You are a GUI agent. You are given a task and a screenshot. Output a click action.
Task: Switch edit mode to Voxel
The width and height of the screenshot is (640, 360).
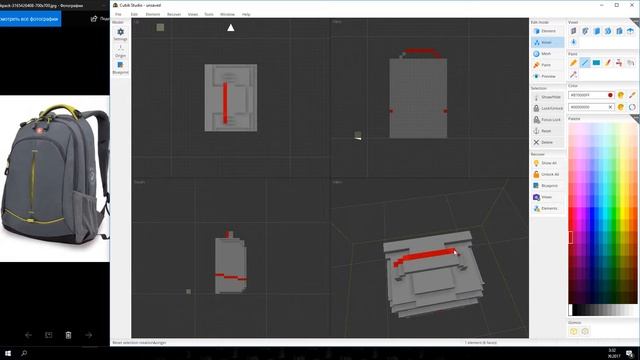point(547,42)
